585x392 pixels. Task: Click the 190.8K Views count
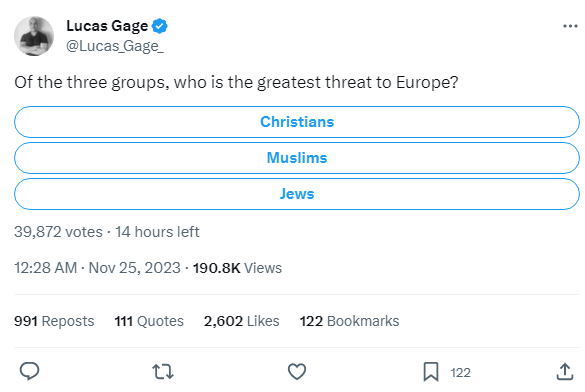point(237,268)
